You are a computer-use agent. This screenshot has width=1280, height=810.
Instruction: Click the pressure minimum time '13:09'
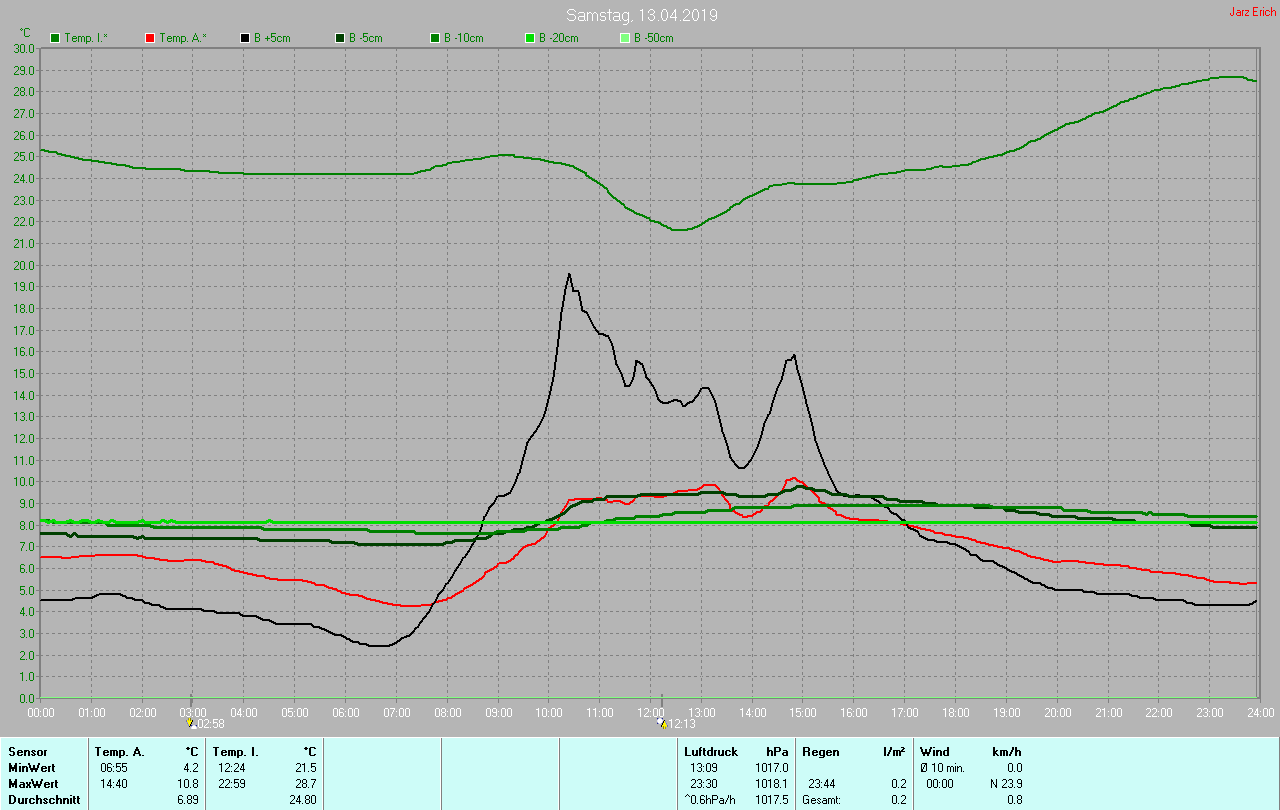pyautogui.click(x=704, y=767)
